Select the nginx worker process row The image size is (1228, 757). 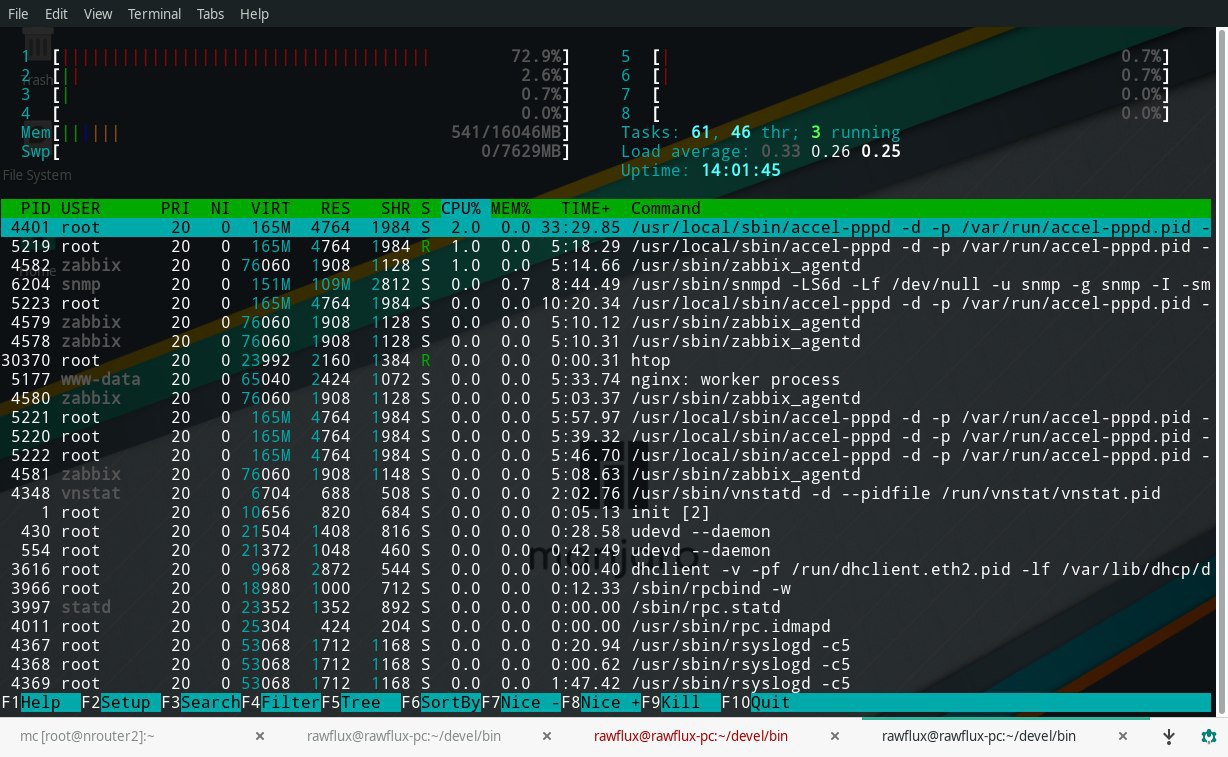(x=606, y=379)
